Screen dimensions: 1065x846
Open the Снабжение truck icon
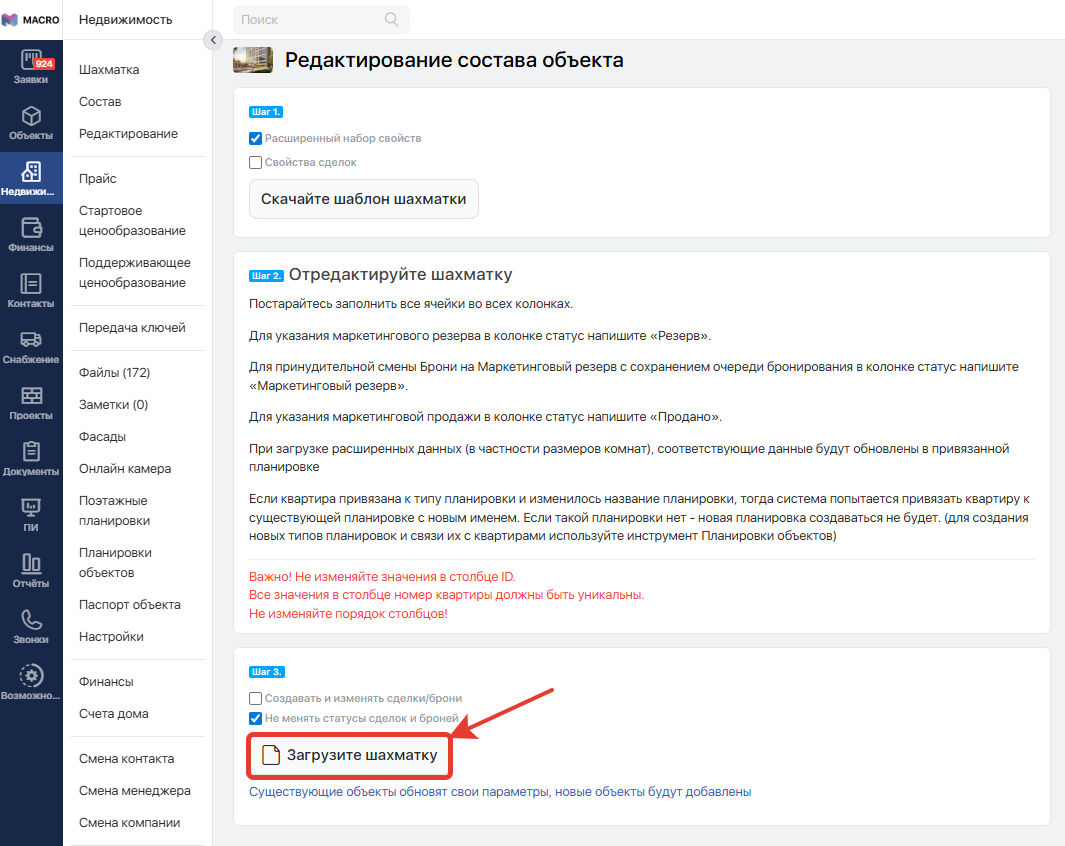click(31, 341)
